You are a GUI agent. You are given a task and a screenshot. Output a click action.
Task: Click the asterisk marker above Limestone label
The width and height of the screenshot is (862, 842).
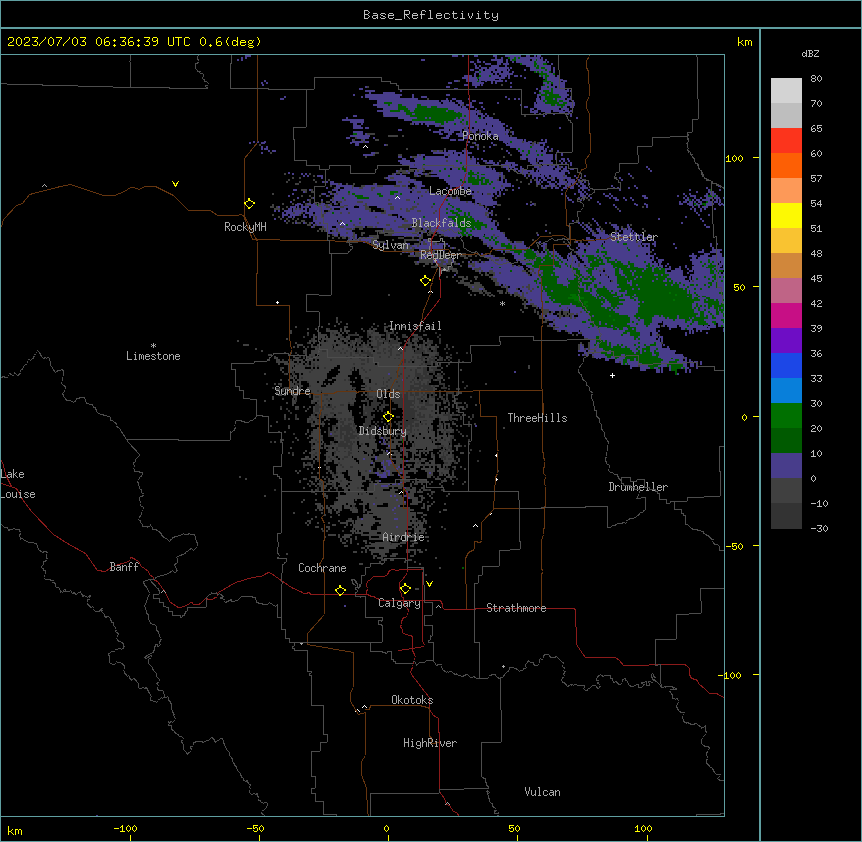tap(153, 346)
